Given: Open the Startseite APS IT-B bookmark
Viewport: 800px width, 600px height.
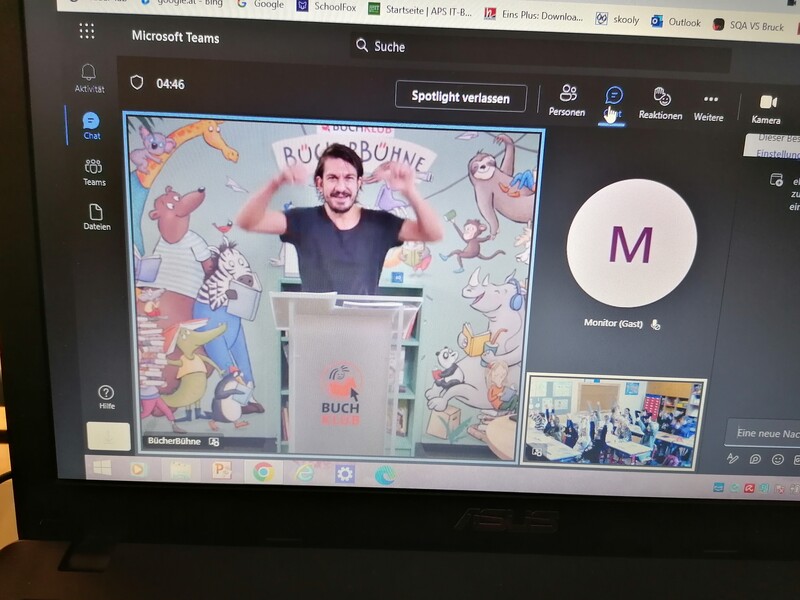Looking at the screenshot, I should tap(420, 10).
